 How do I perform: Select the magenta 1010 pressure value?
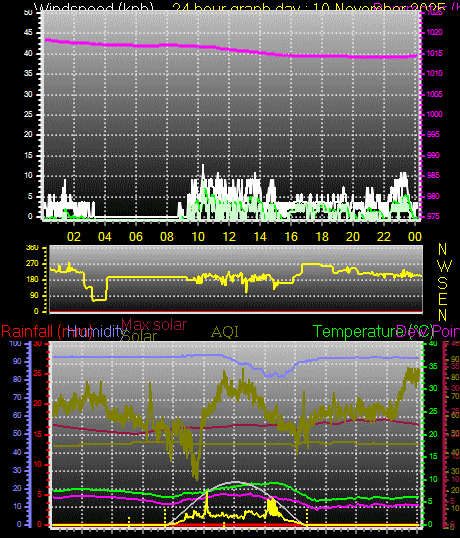[435, 73]
